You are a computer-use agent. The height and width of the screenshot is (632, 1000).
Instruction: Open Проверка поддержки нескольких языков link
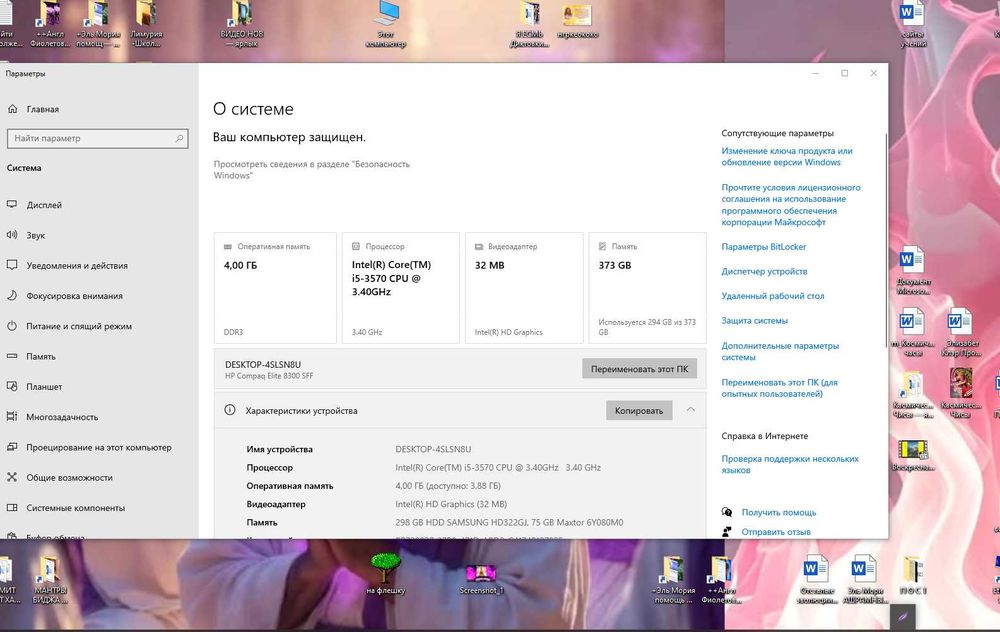tap(790, 464)
